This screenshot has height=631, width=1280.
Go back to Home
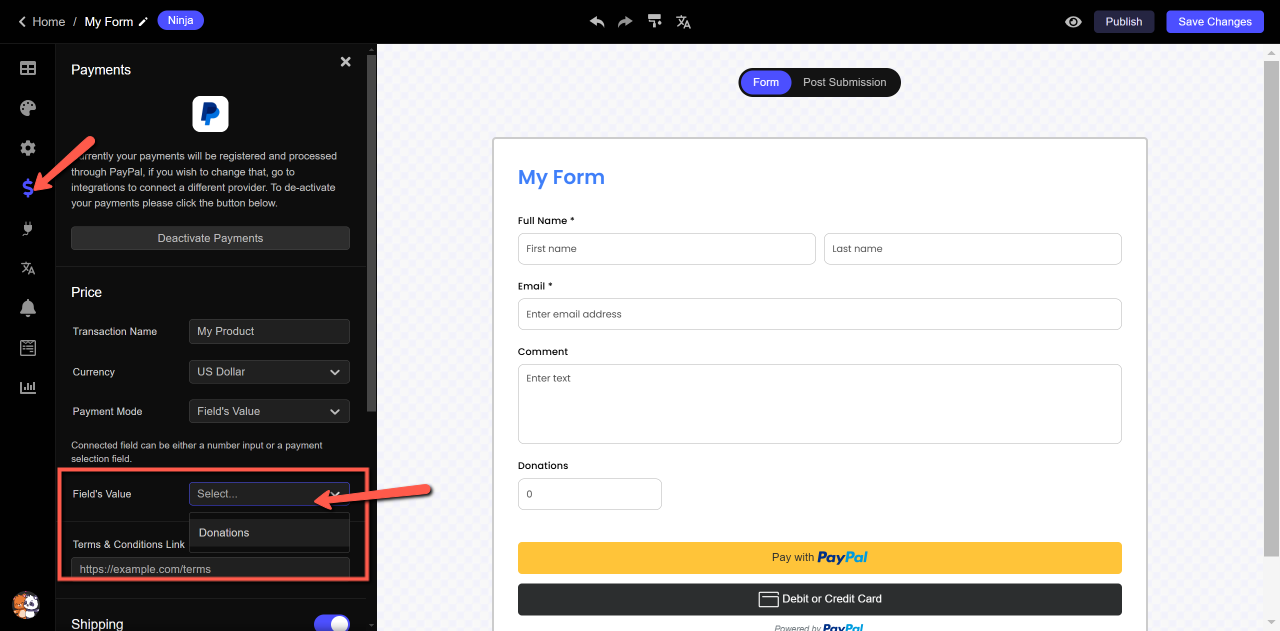(x=41, y=21)
